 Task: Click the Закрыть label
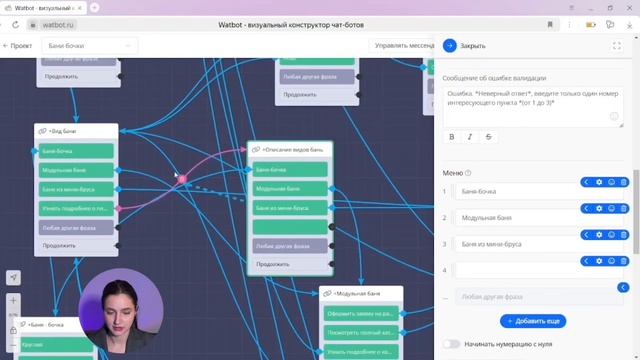coord(473,46)
